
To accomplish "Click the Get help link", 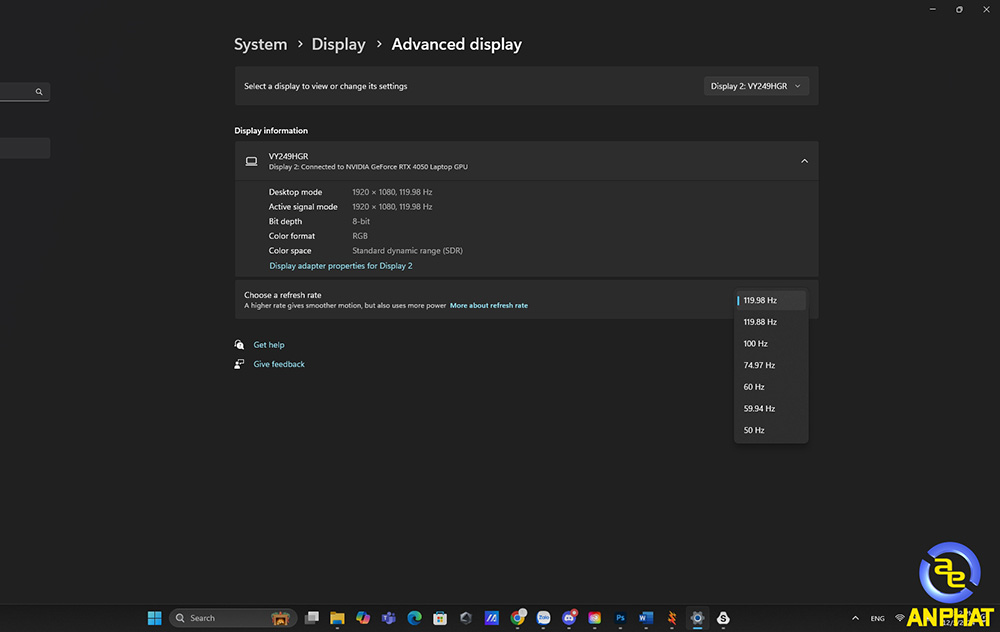I will pyautogui.click(x=268, y=345).
